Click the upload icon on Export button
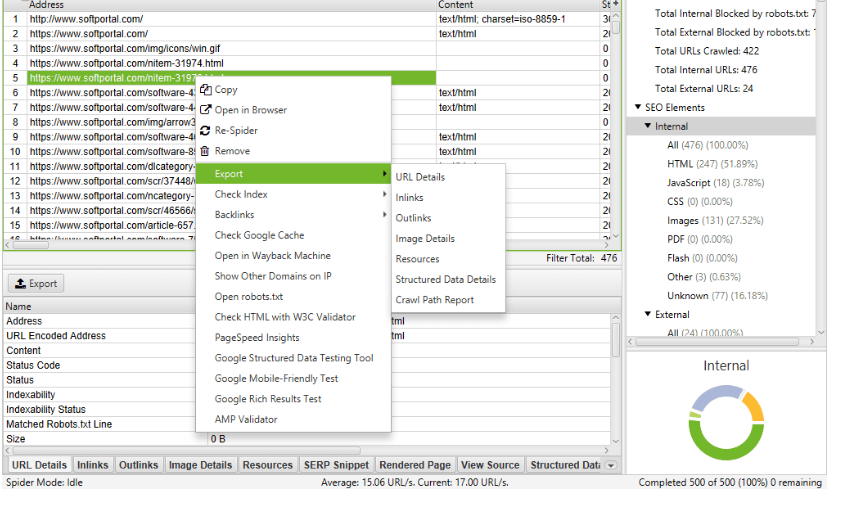 coord(20,283)
